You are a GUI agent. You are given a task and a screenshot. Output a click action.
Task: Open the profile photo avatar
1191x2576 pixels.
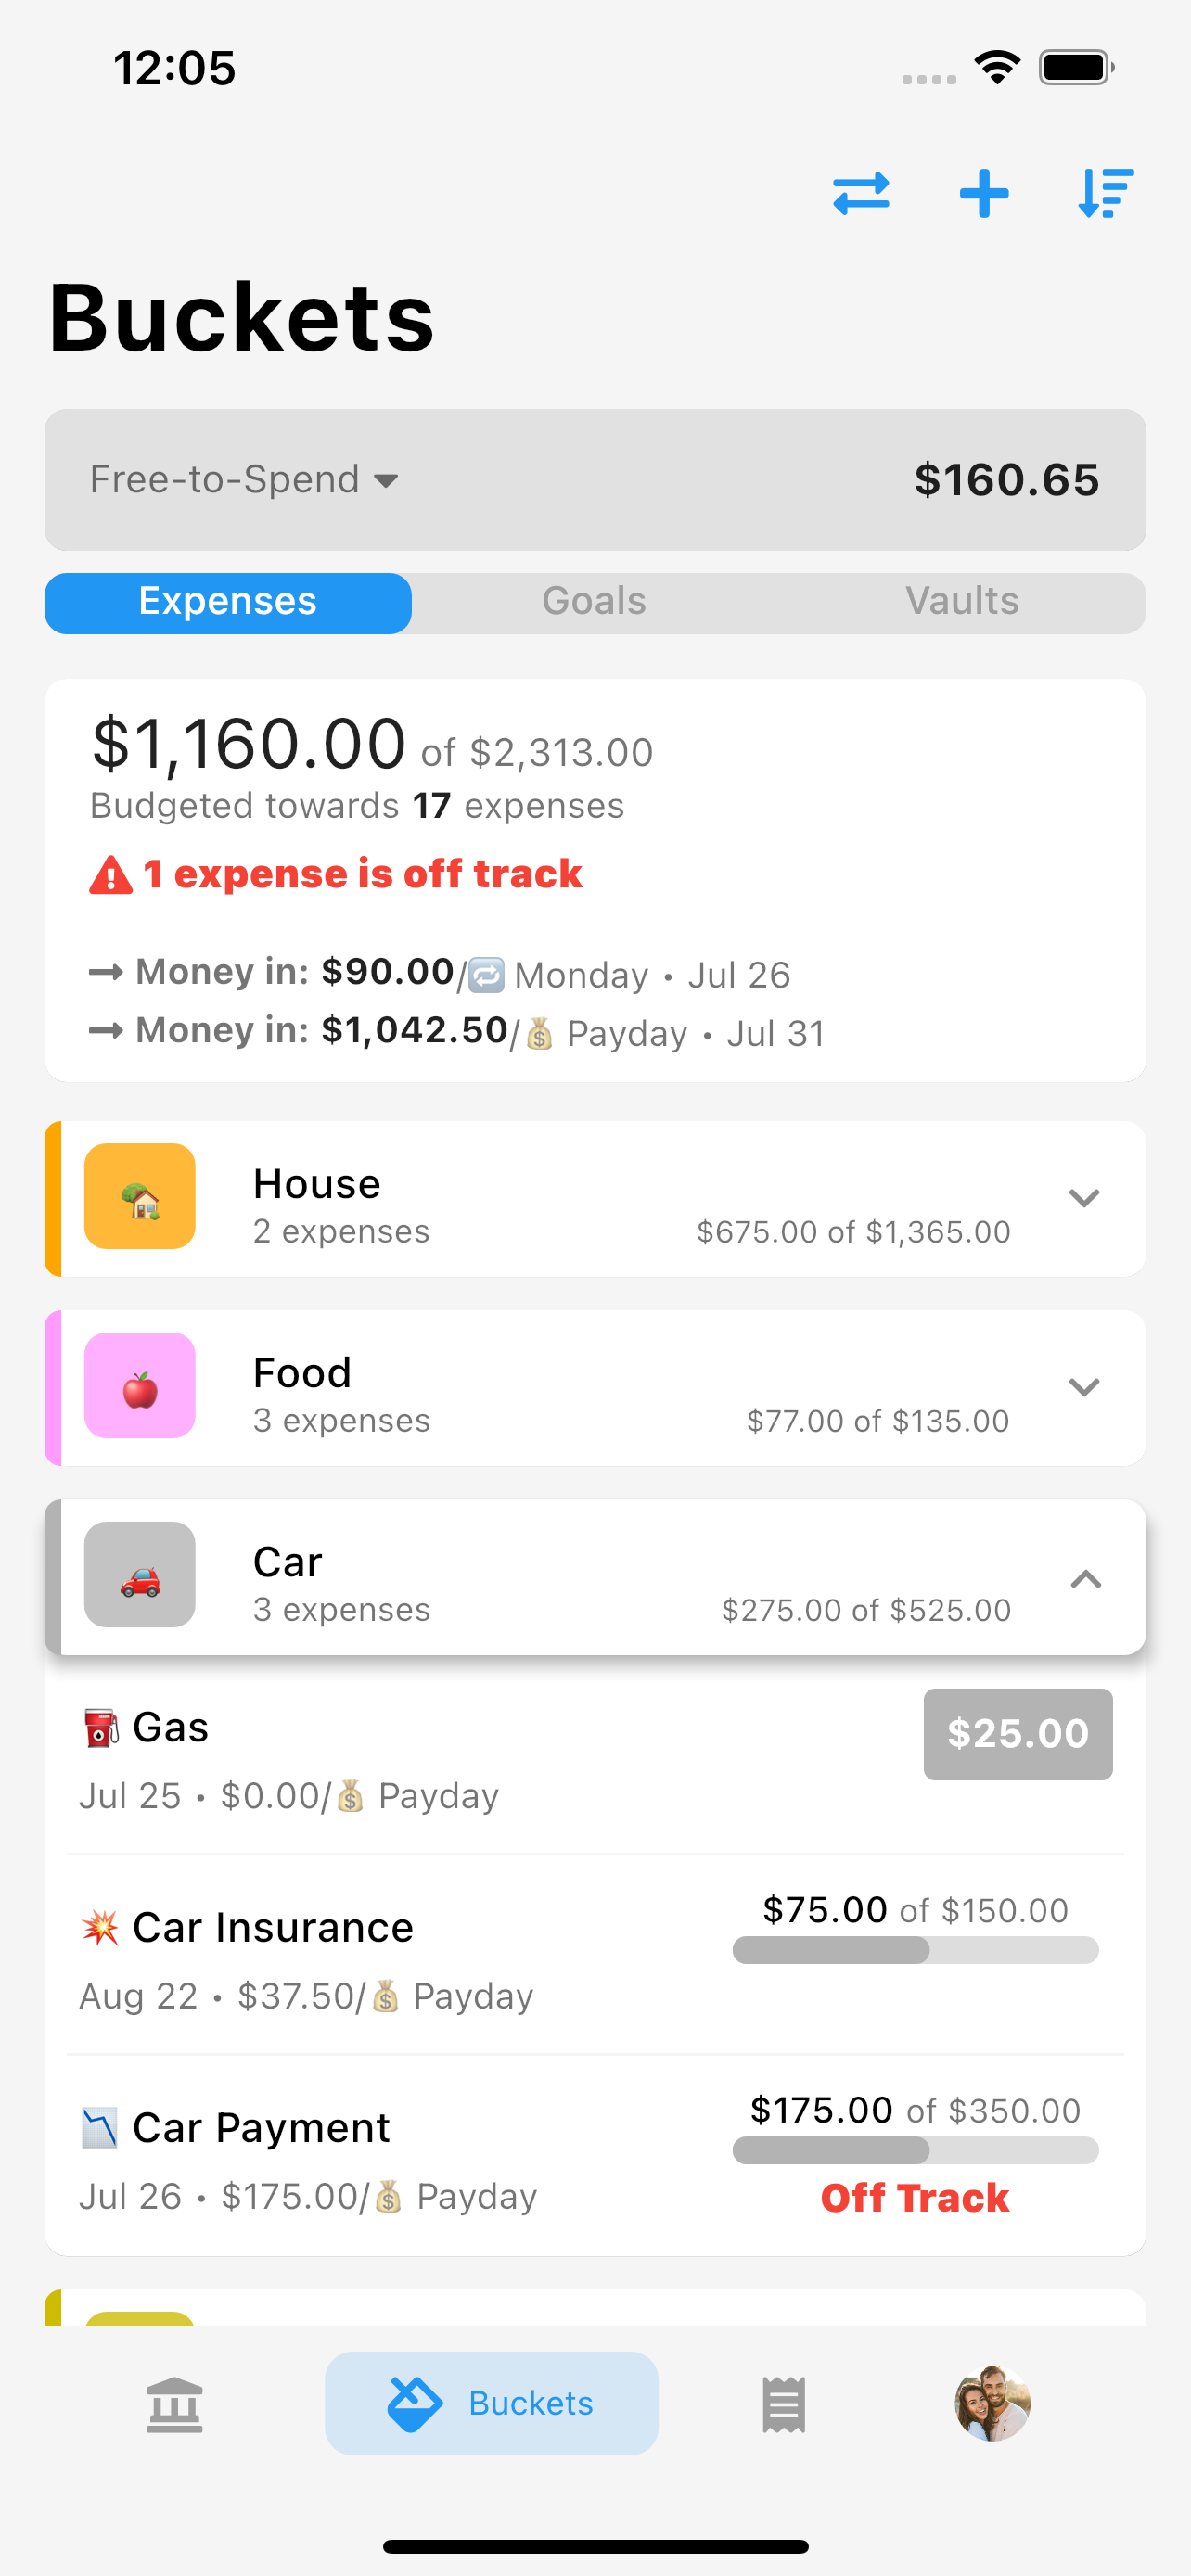(x=991, y=2403)
